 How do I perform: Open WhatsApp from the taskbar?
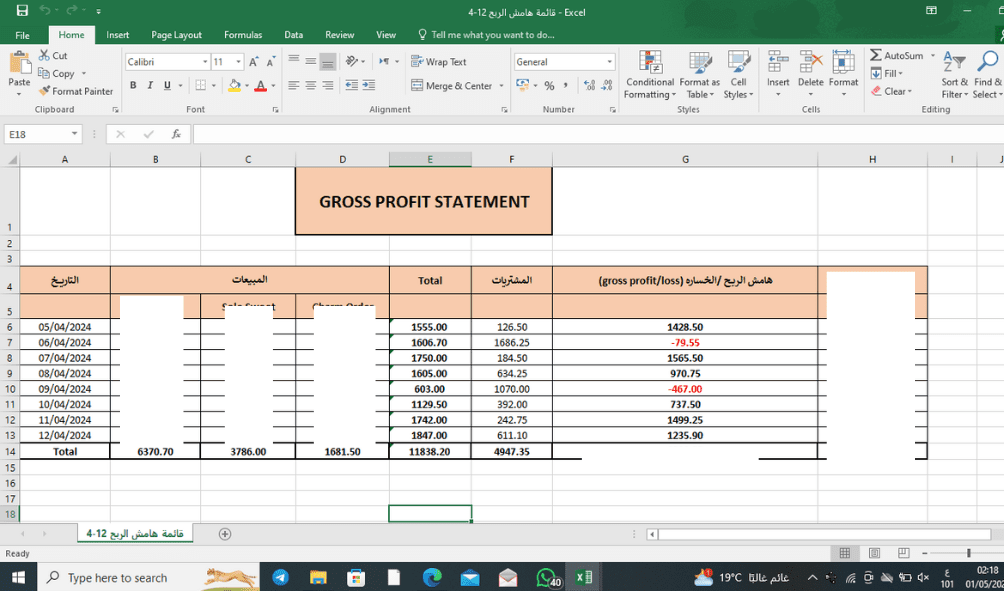click(547, 578)
